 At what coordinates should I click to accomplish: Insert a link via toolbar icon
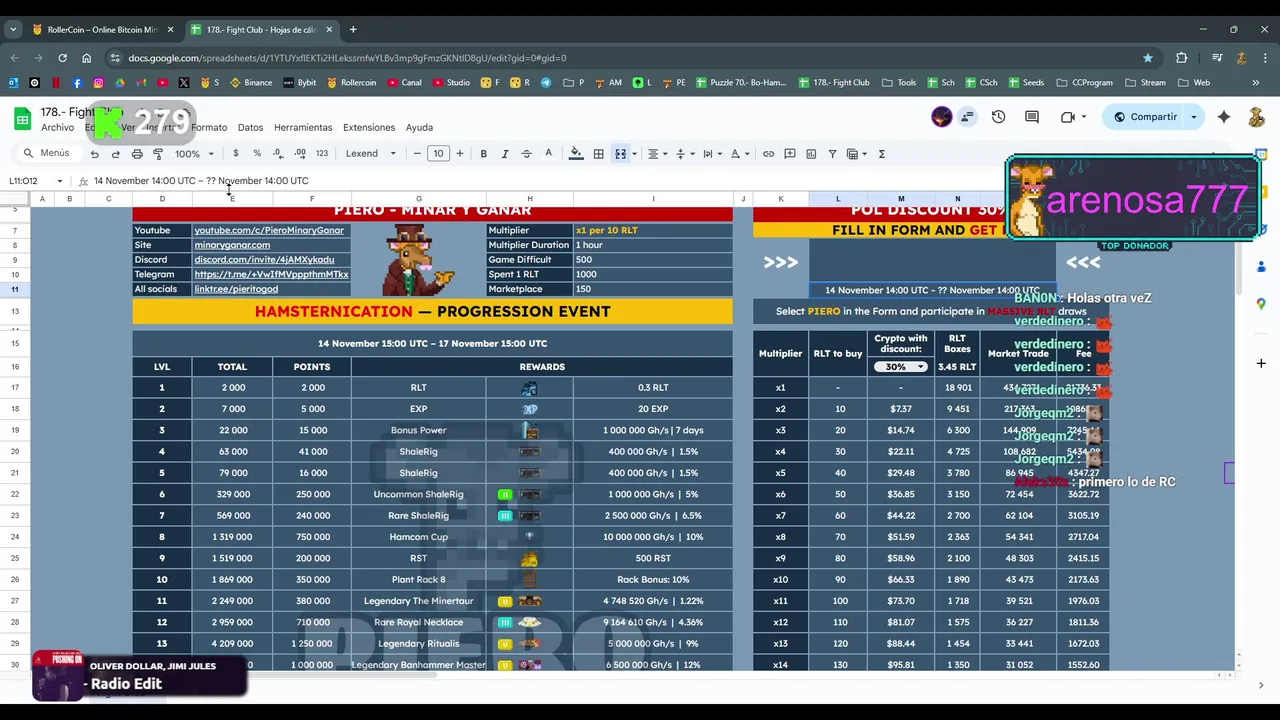point(768,154)
